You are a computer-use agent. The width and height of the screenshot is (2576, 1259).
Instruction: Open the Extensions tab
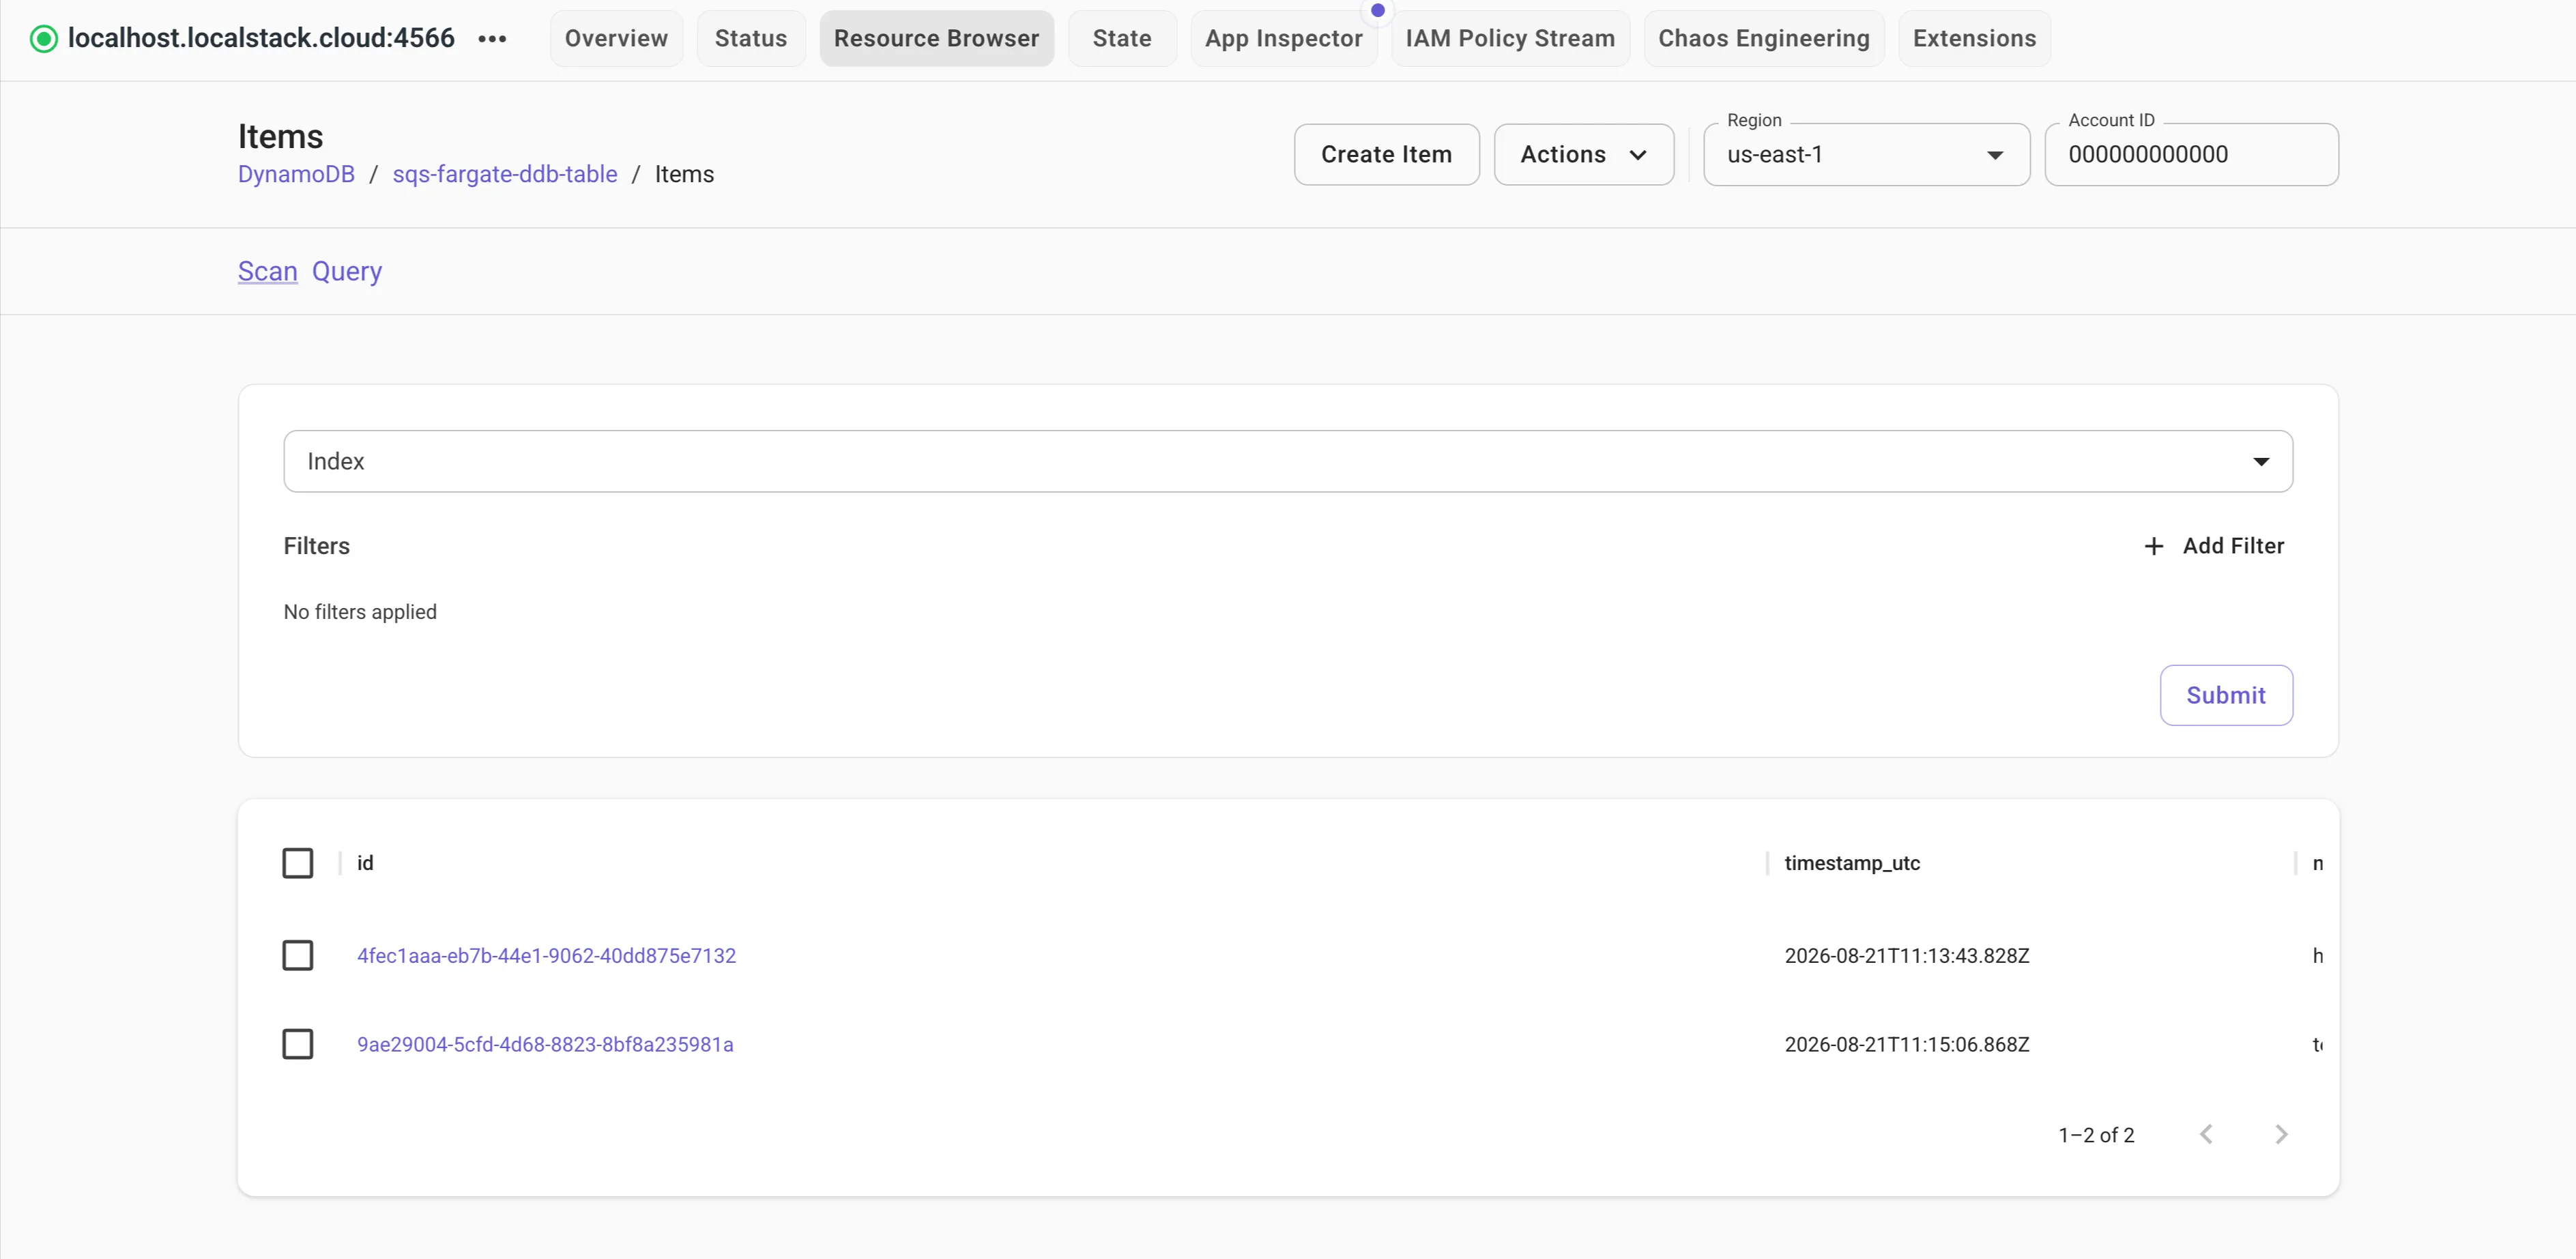click(x=1974, y=39)
